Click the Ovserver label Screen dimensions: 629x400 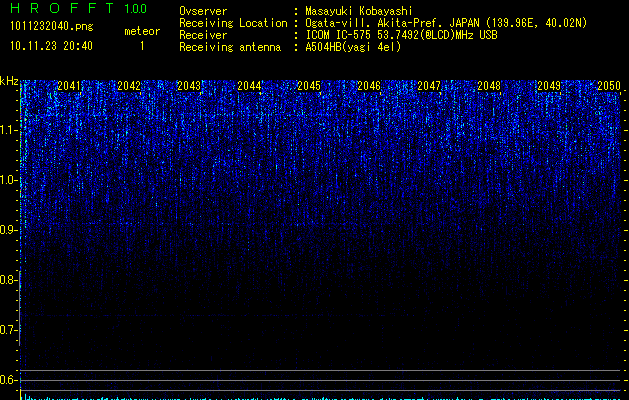click(x=203, y=11)
